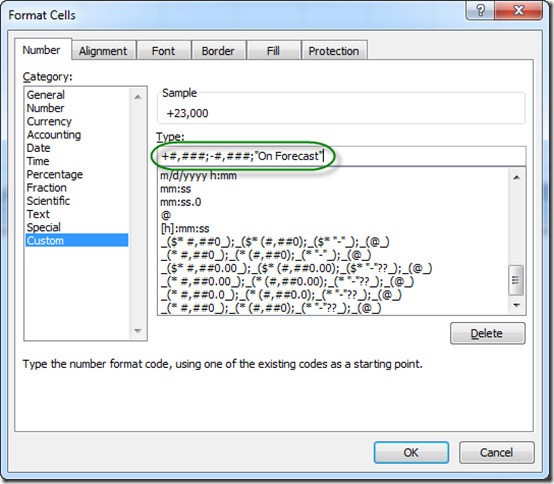Click Category list scroll down arrow
The image size is (554, 484).
point(138,331)
